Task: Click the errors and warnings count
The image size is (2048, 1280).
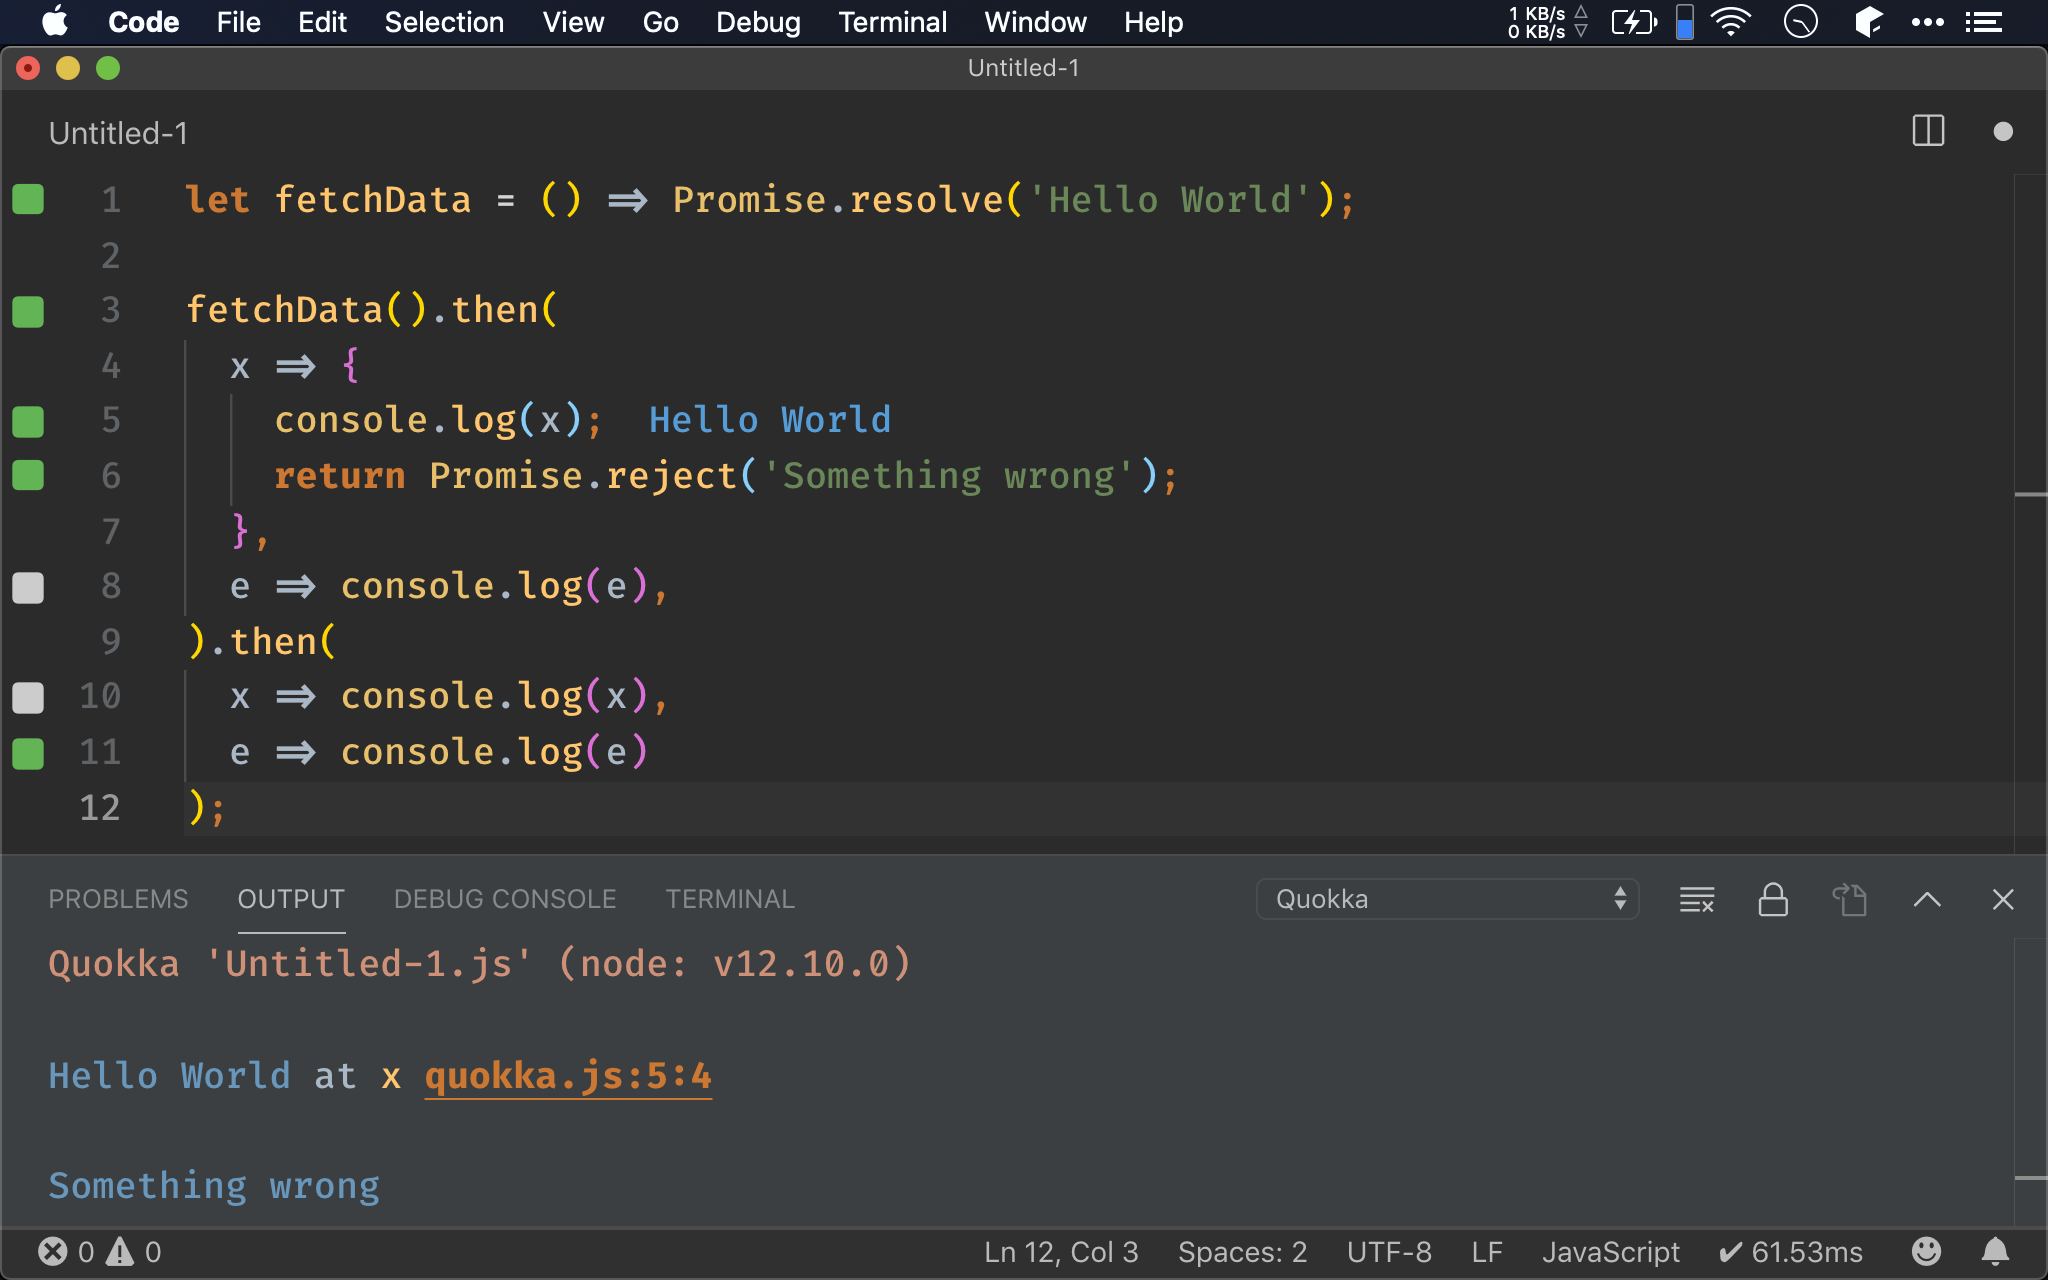Action: [x=99, y=1251]
